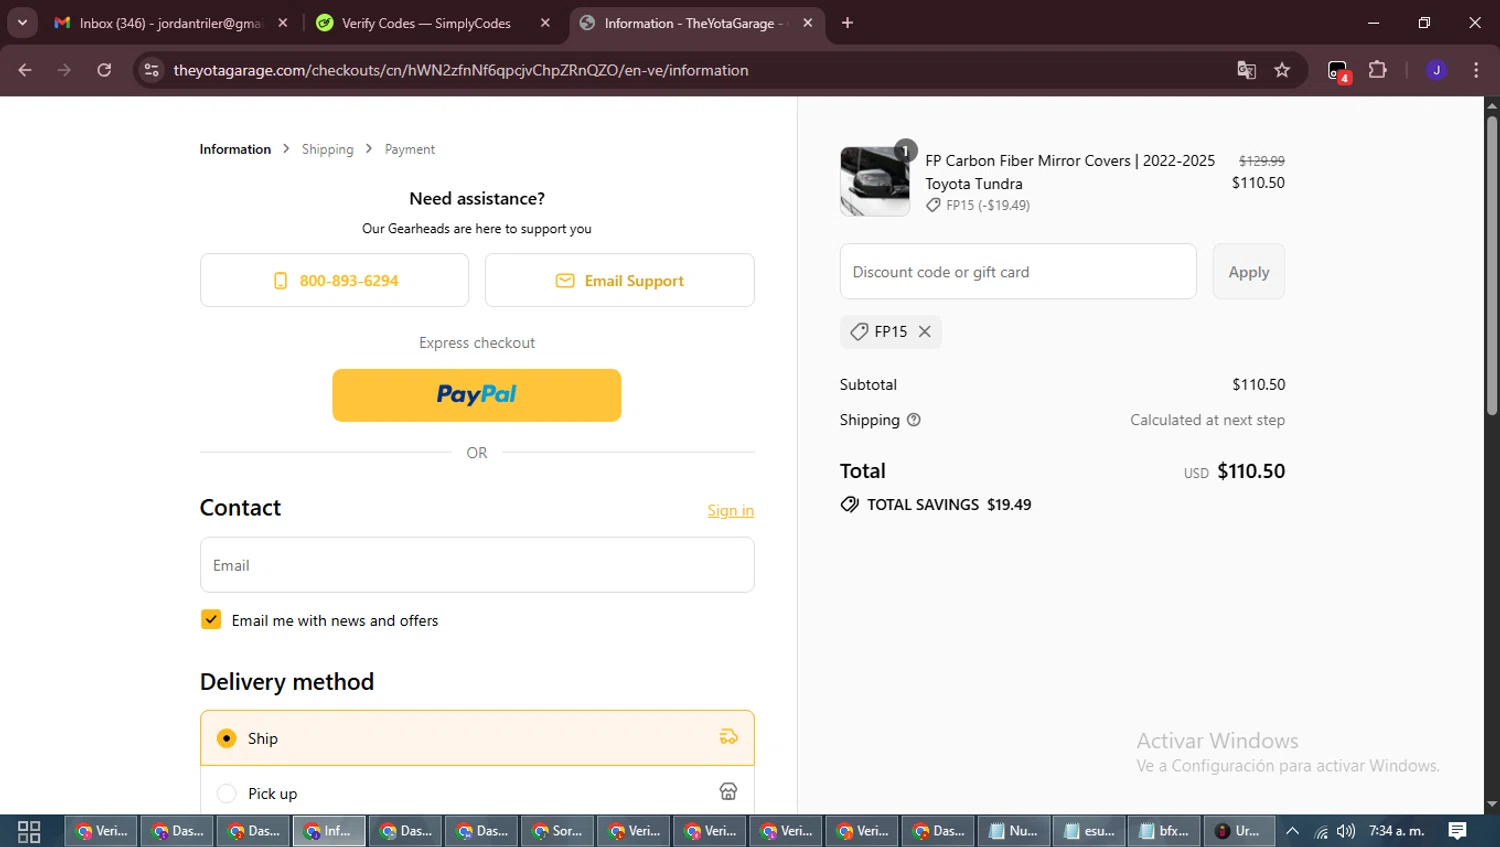Pay with PayPal express checkout
1500x847 pixels.
tap(476, 395)
